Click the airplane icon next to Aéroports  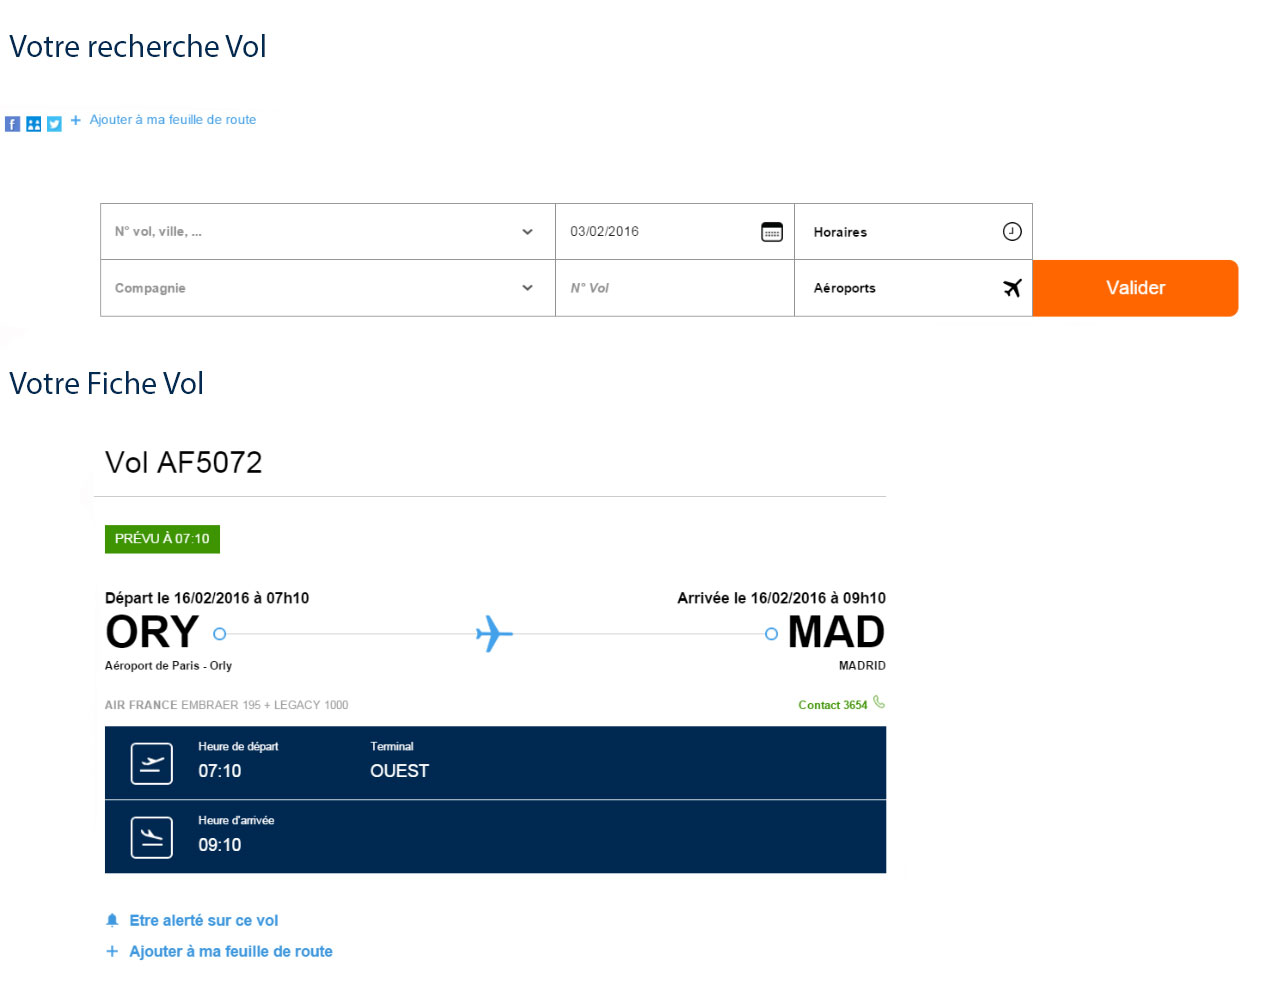pyautogui.click(x=1012, y=288)
